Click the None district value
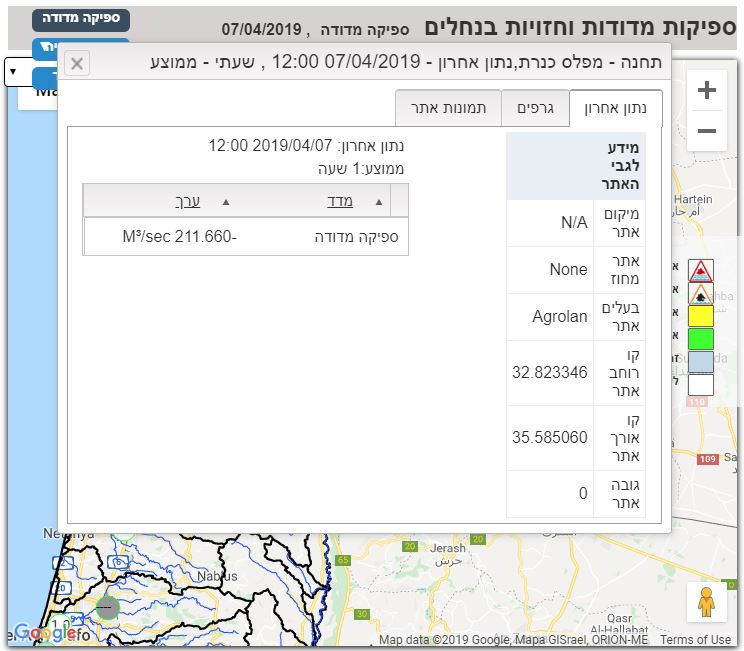Image resolution: width=744 pixels, height=651 pixels. [x=568, y=270]
